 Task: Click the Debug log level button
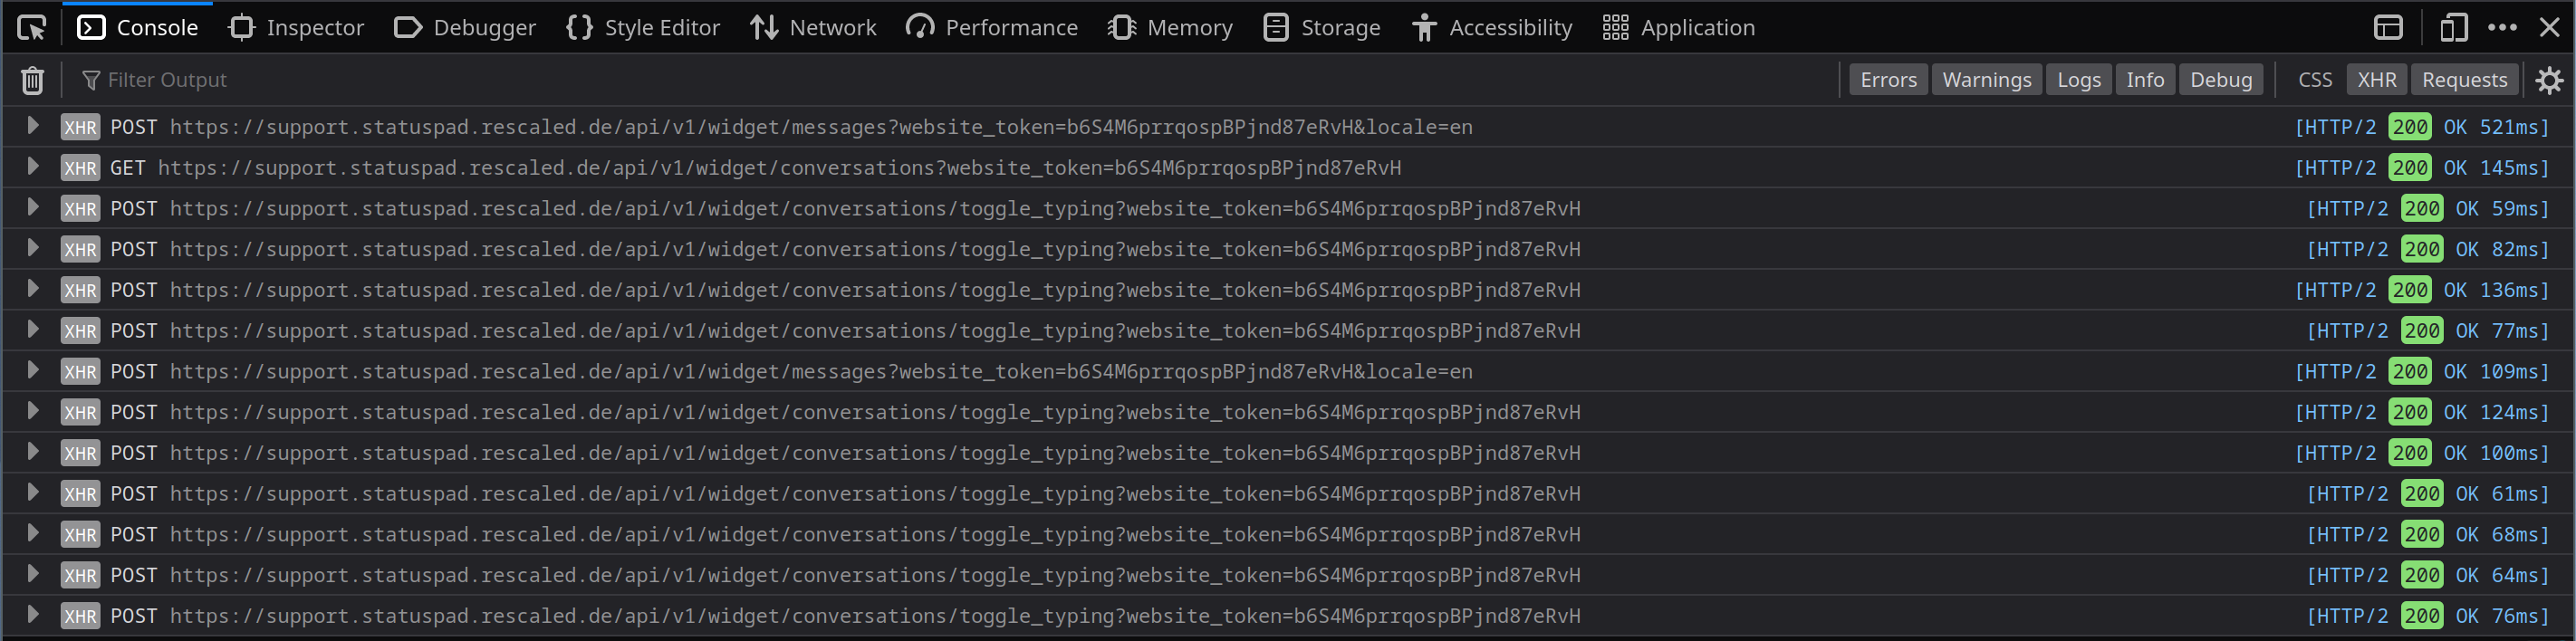coord(2221,79)
